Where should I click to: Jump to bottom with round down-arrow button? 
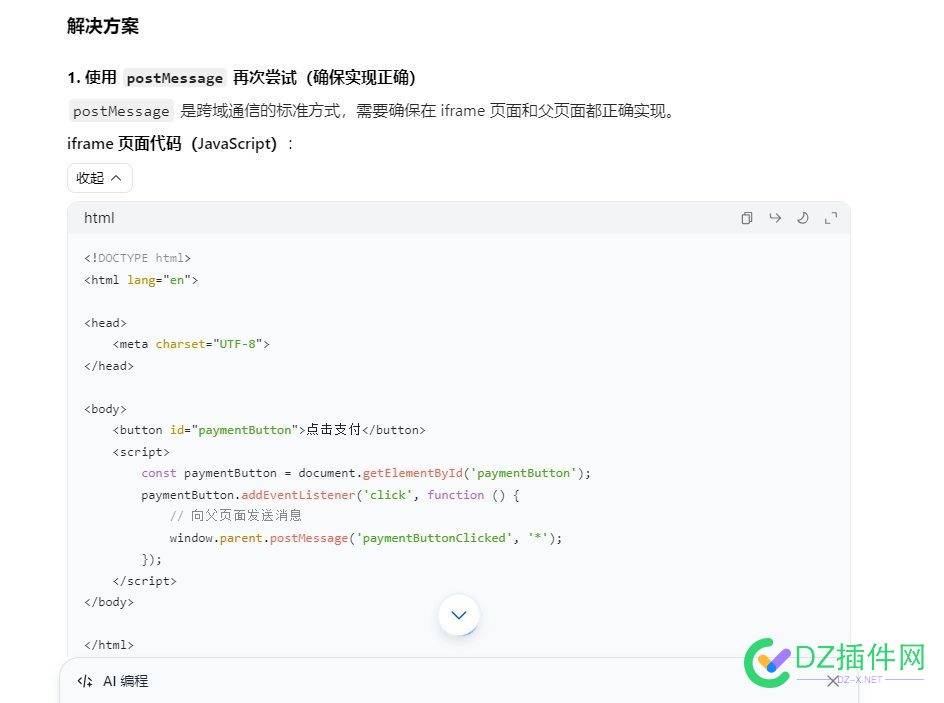pos(459,615)
